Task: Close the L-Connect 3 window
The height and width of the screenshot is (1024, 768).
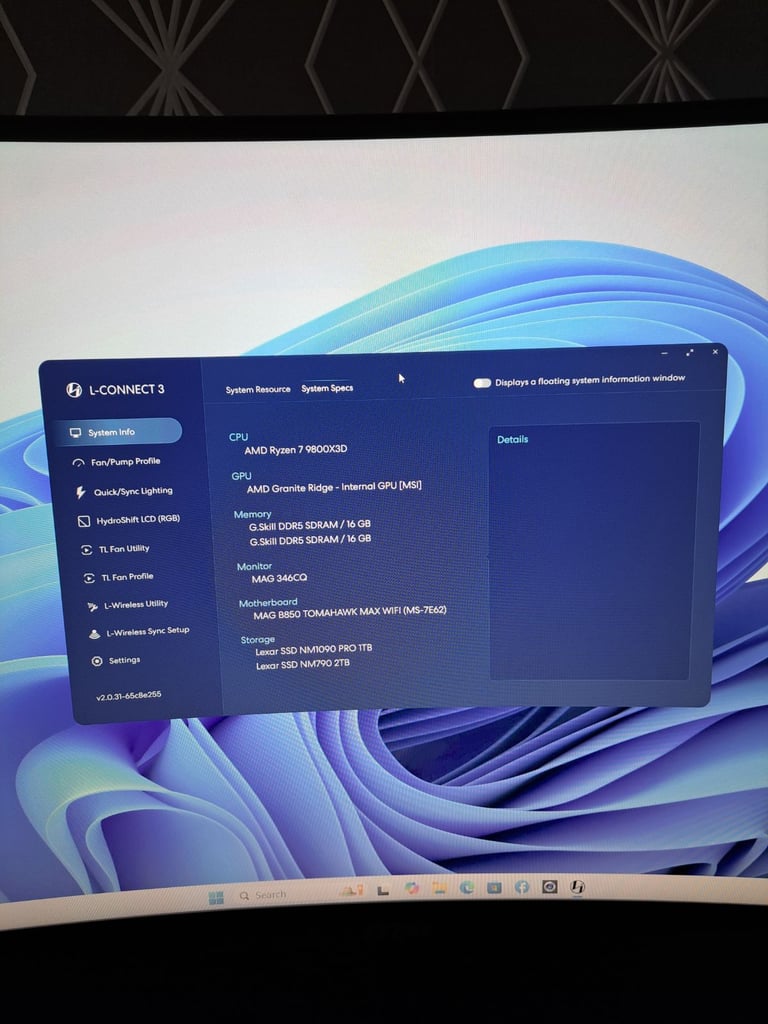Action: 715,351
